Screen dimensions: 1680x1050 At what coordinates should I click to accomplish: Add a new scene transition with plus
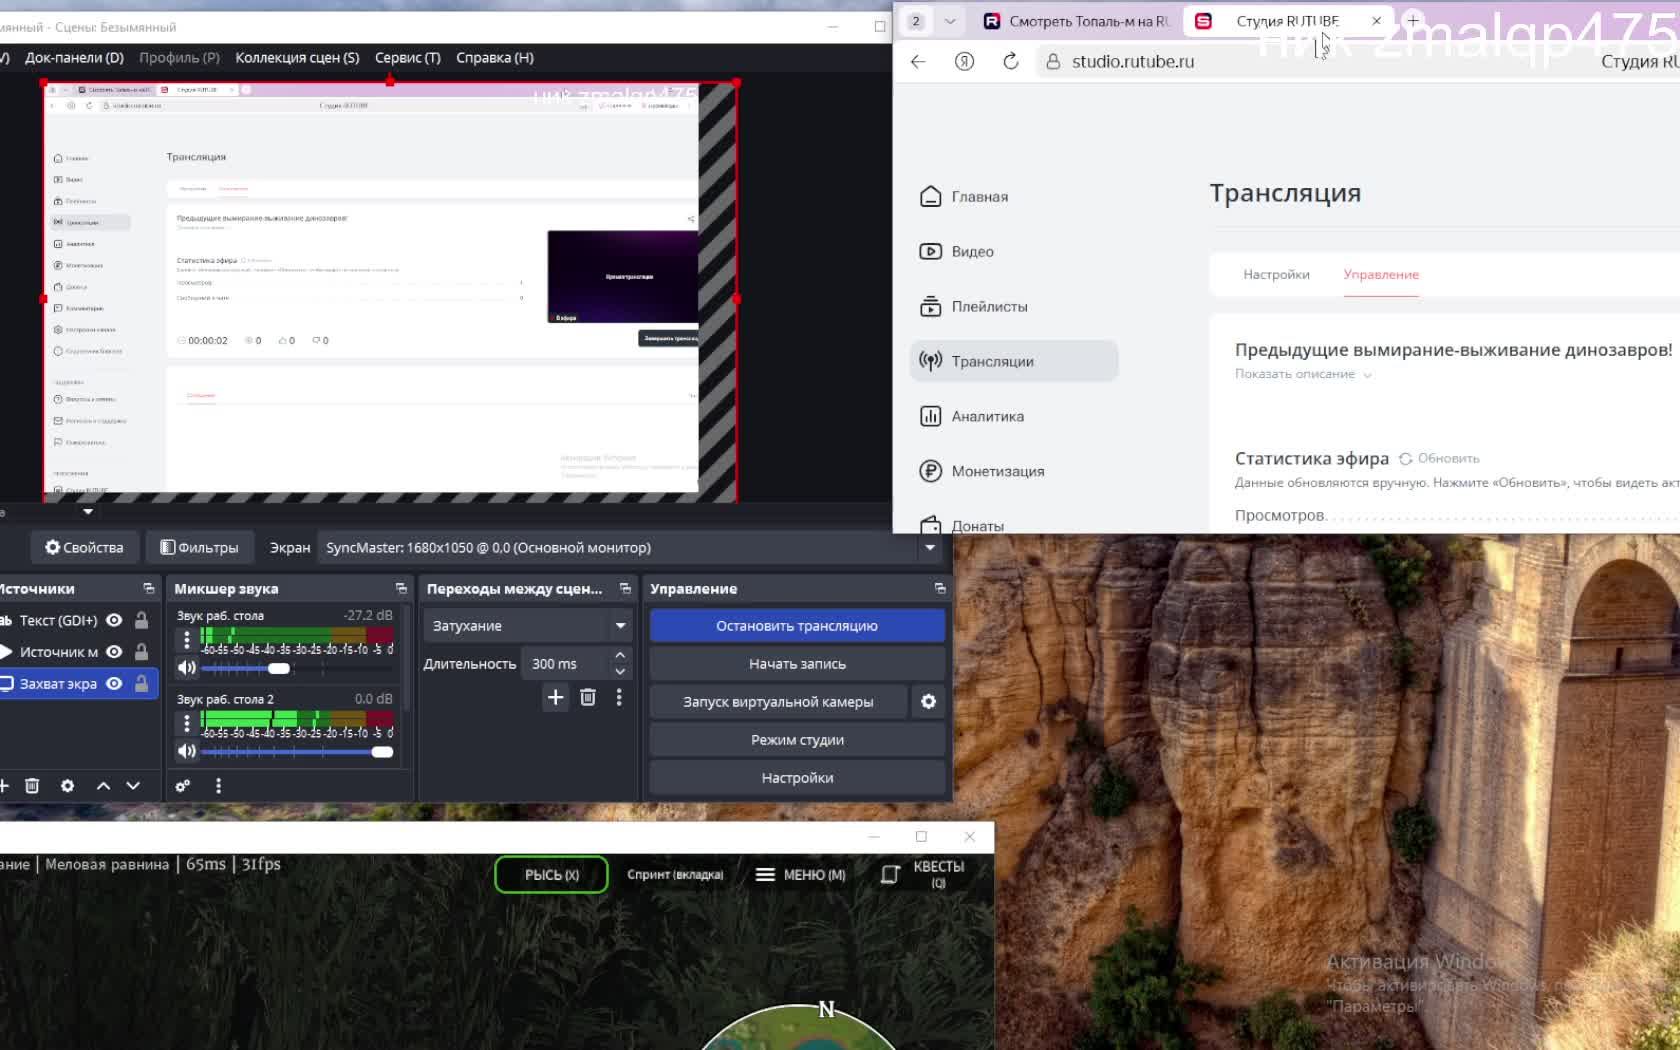coord(556,698)
